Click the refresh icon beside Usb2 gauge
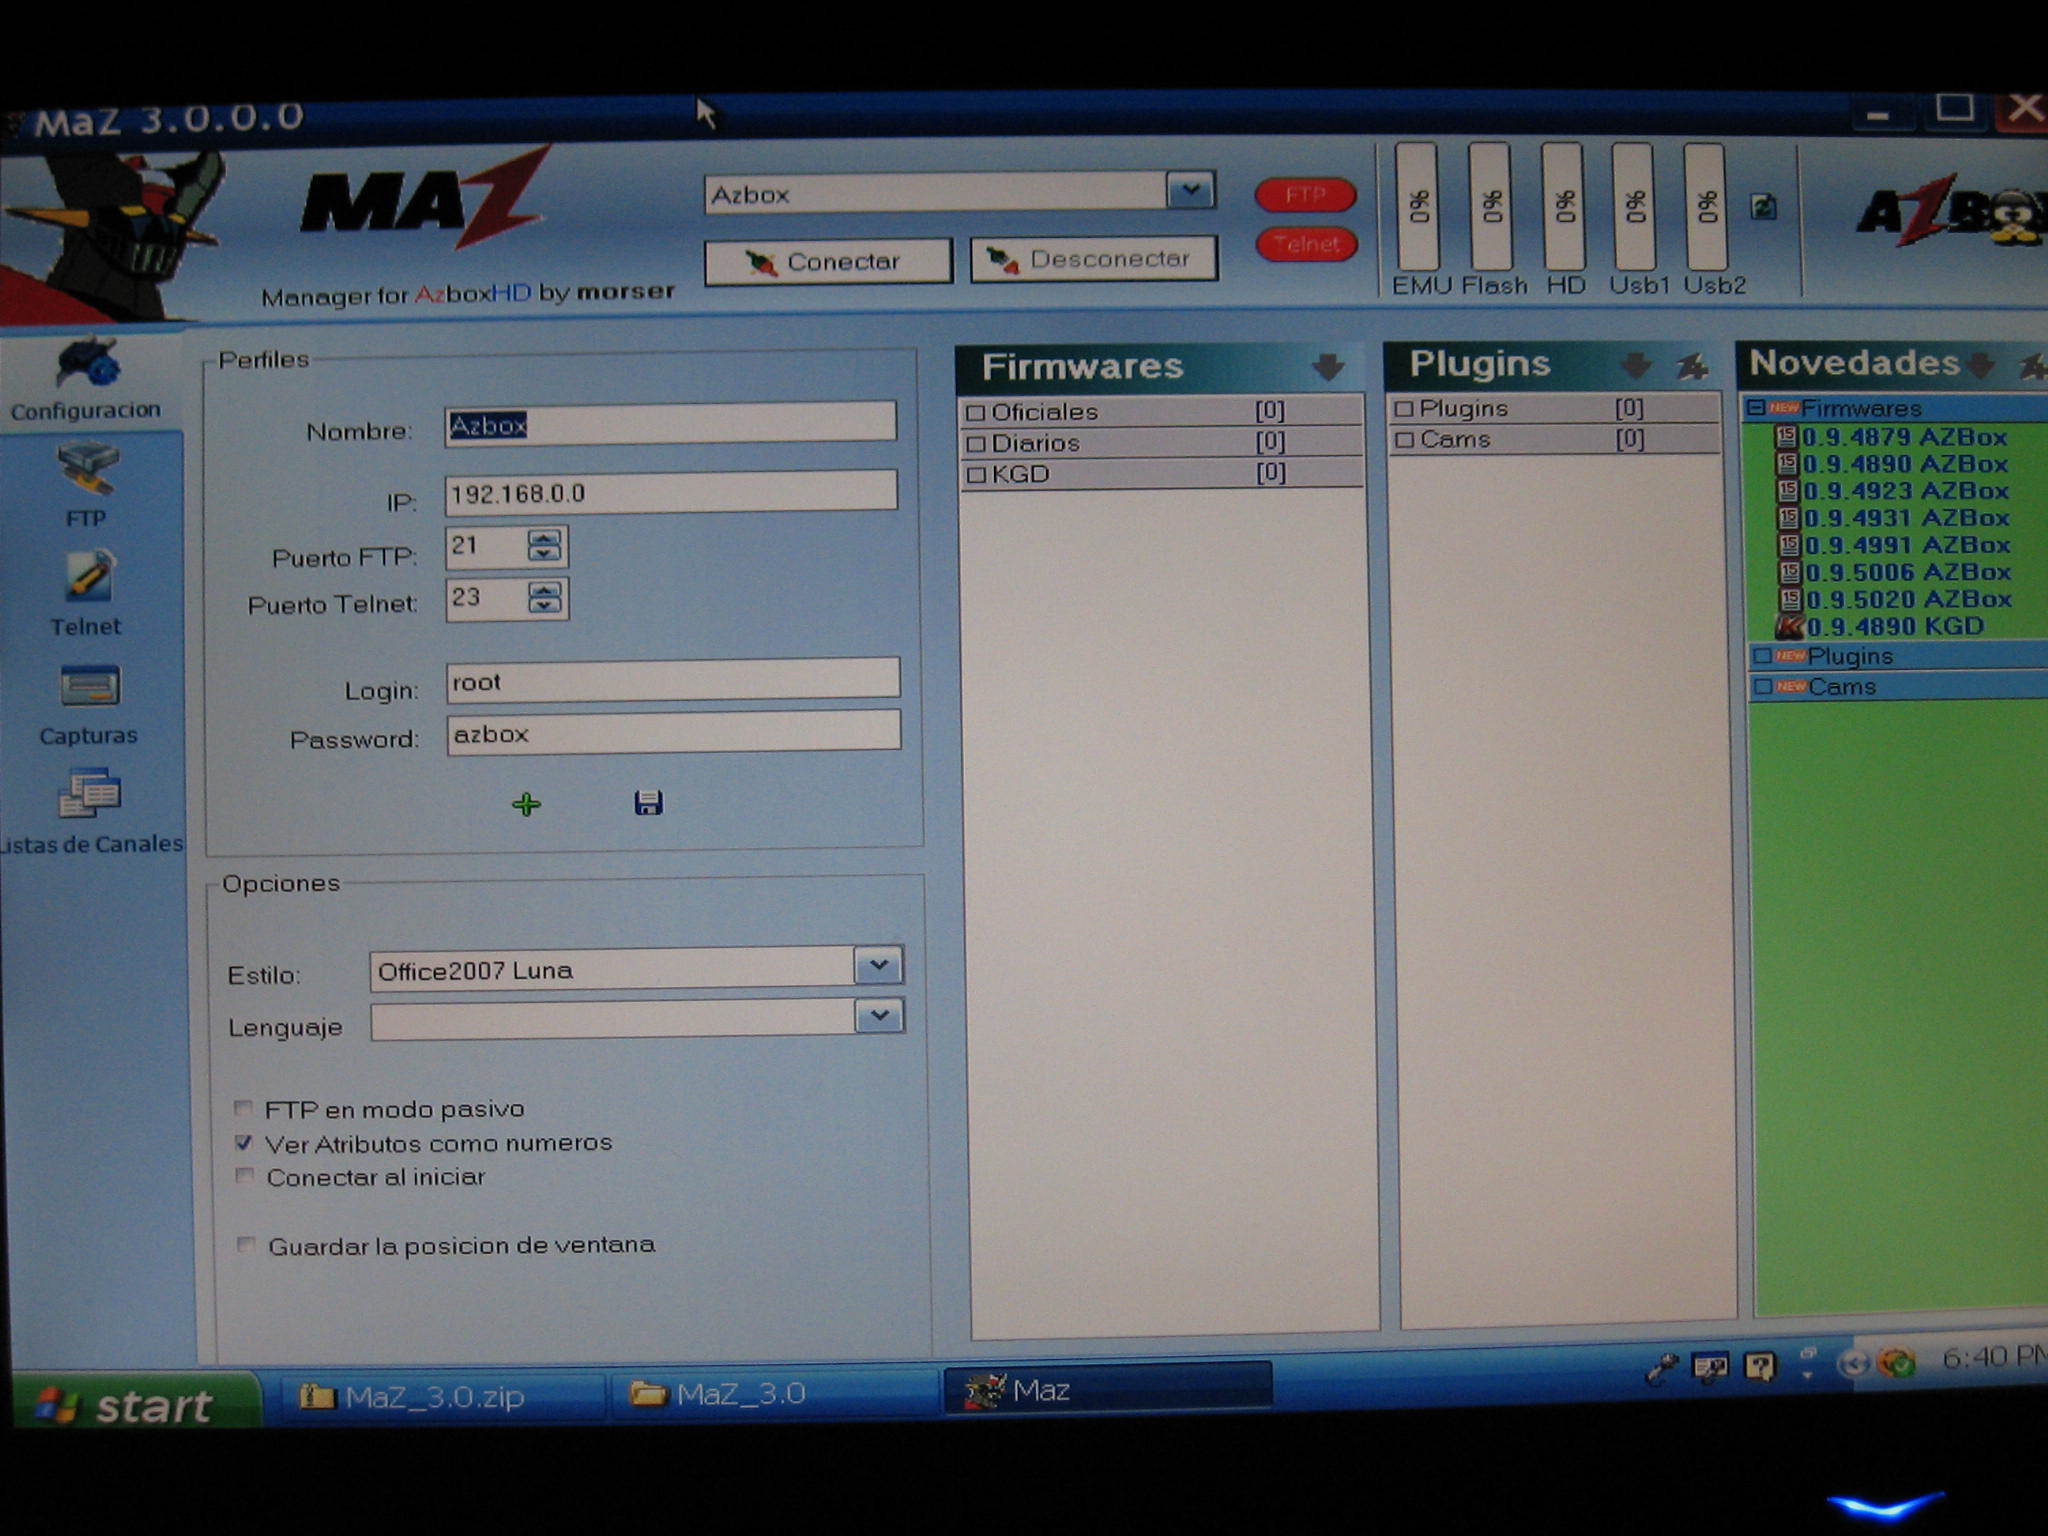This screenshot has height=1536, width=2048. coord(1763,207)
